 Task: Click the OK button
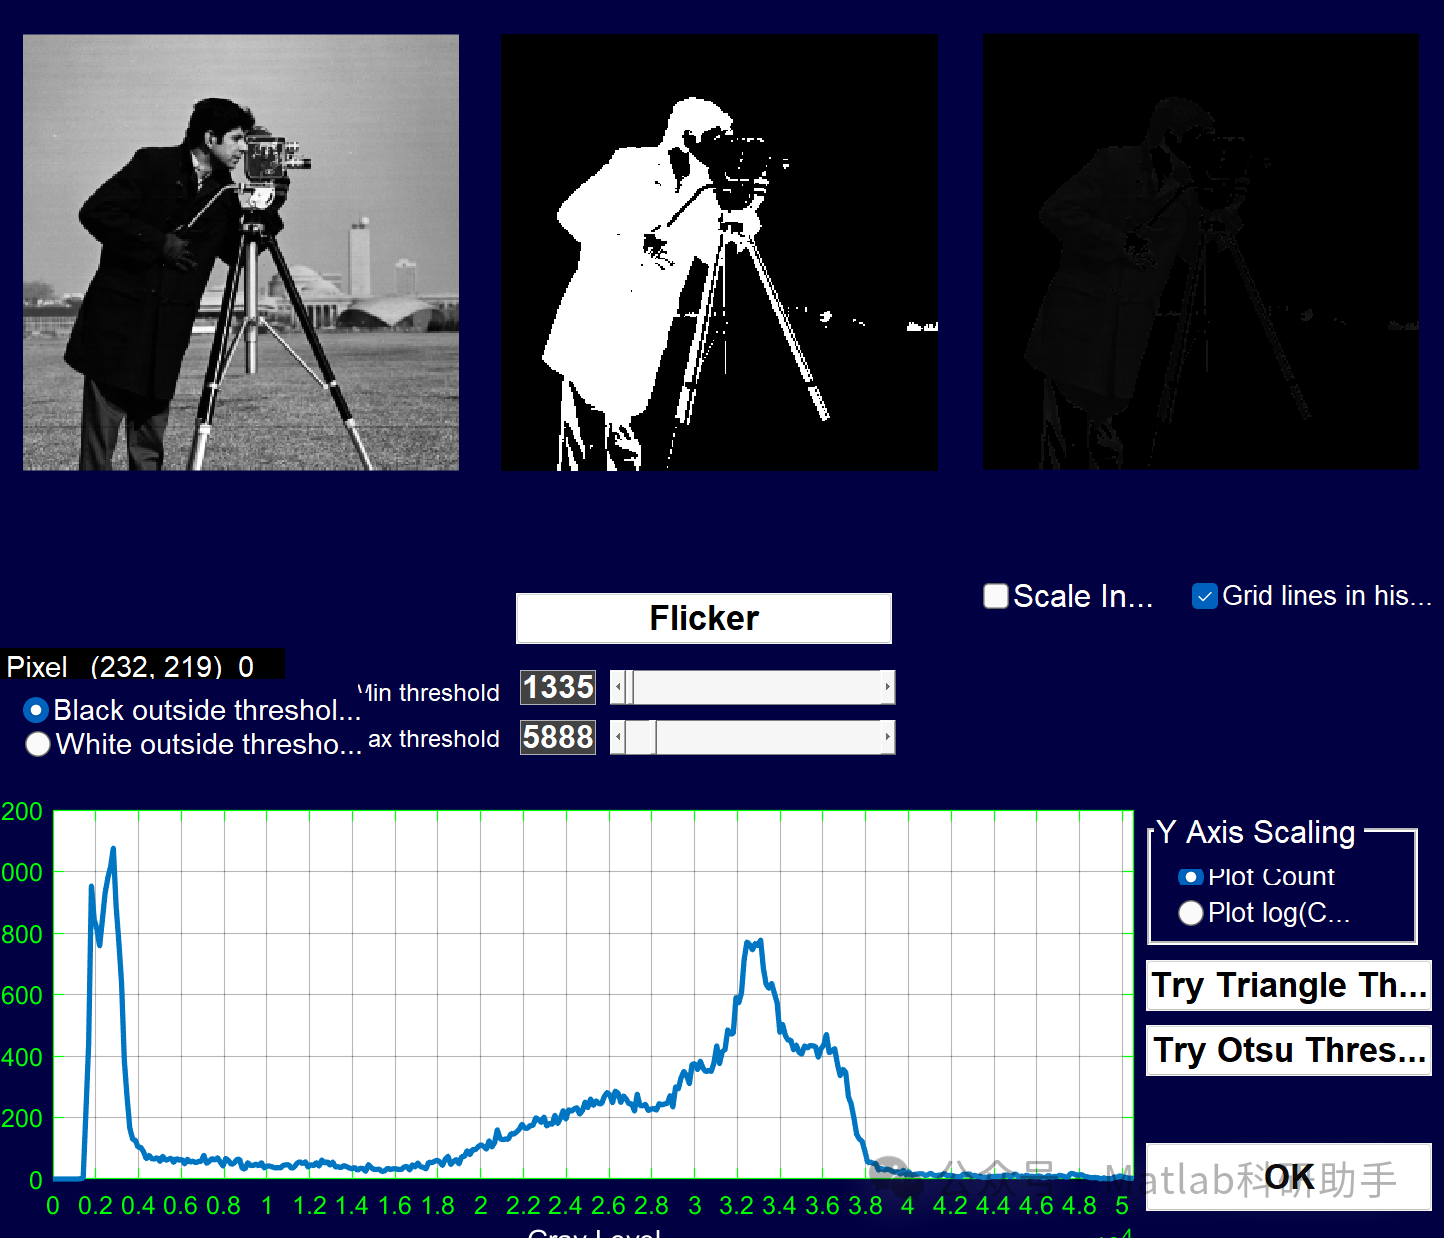tap(1289, 1177)
